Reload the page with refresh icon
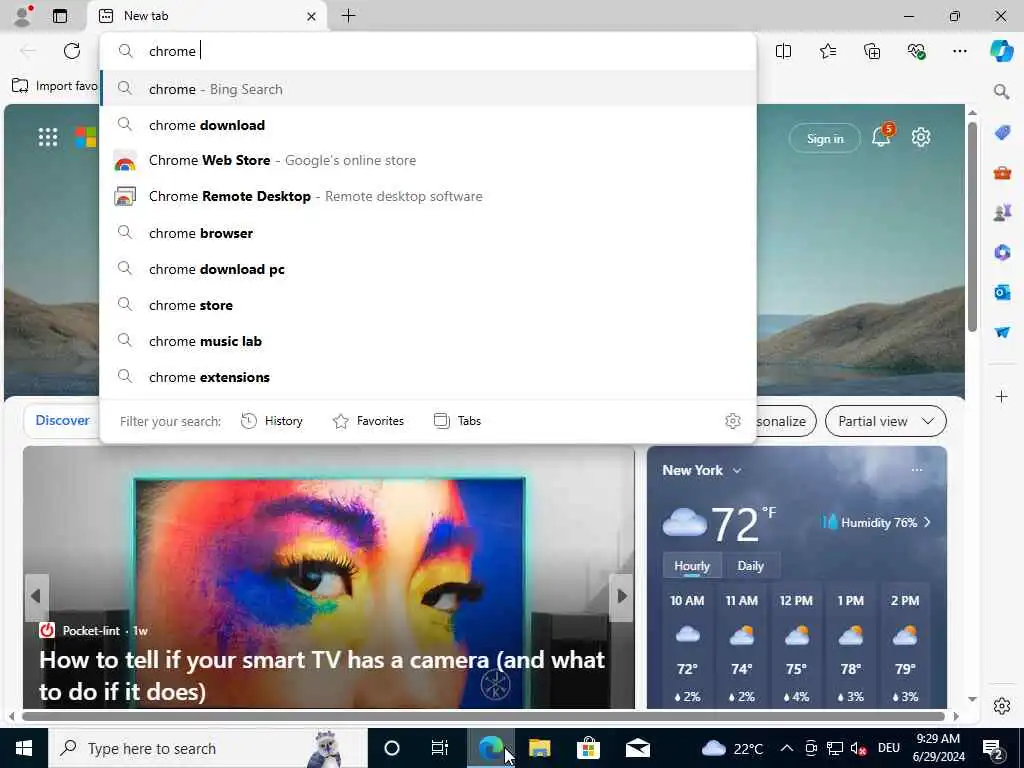The image size is (1024, 768). 72,51
